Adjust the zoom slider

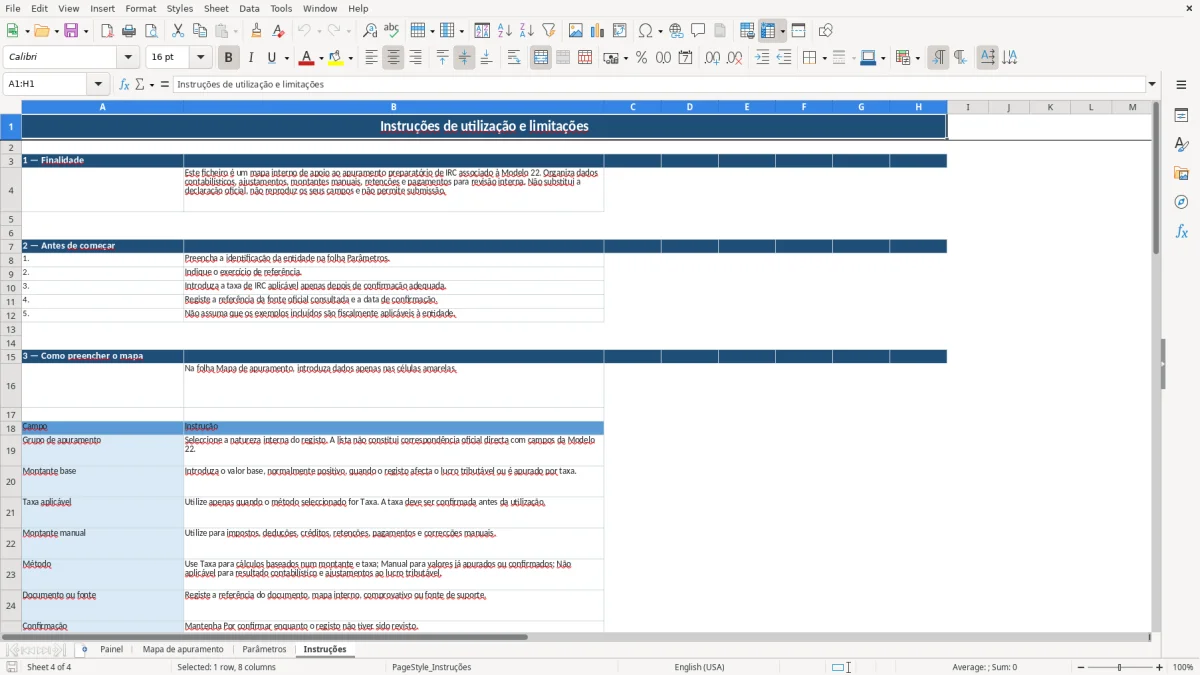(x=1120, y=667)
